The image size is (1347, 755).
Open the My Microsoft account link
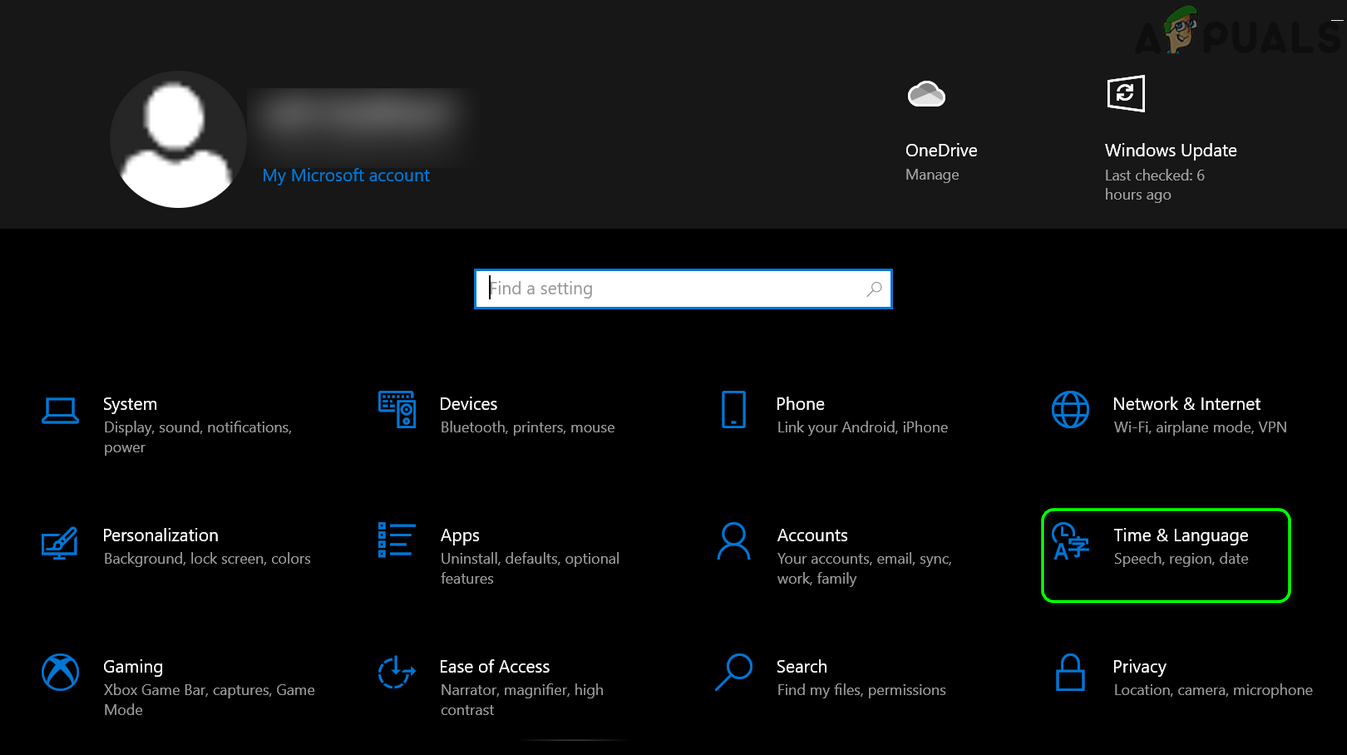click(x=346, y=175)
